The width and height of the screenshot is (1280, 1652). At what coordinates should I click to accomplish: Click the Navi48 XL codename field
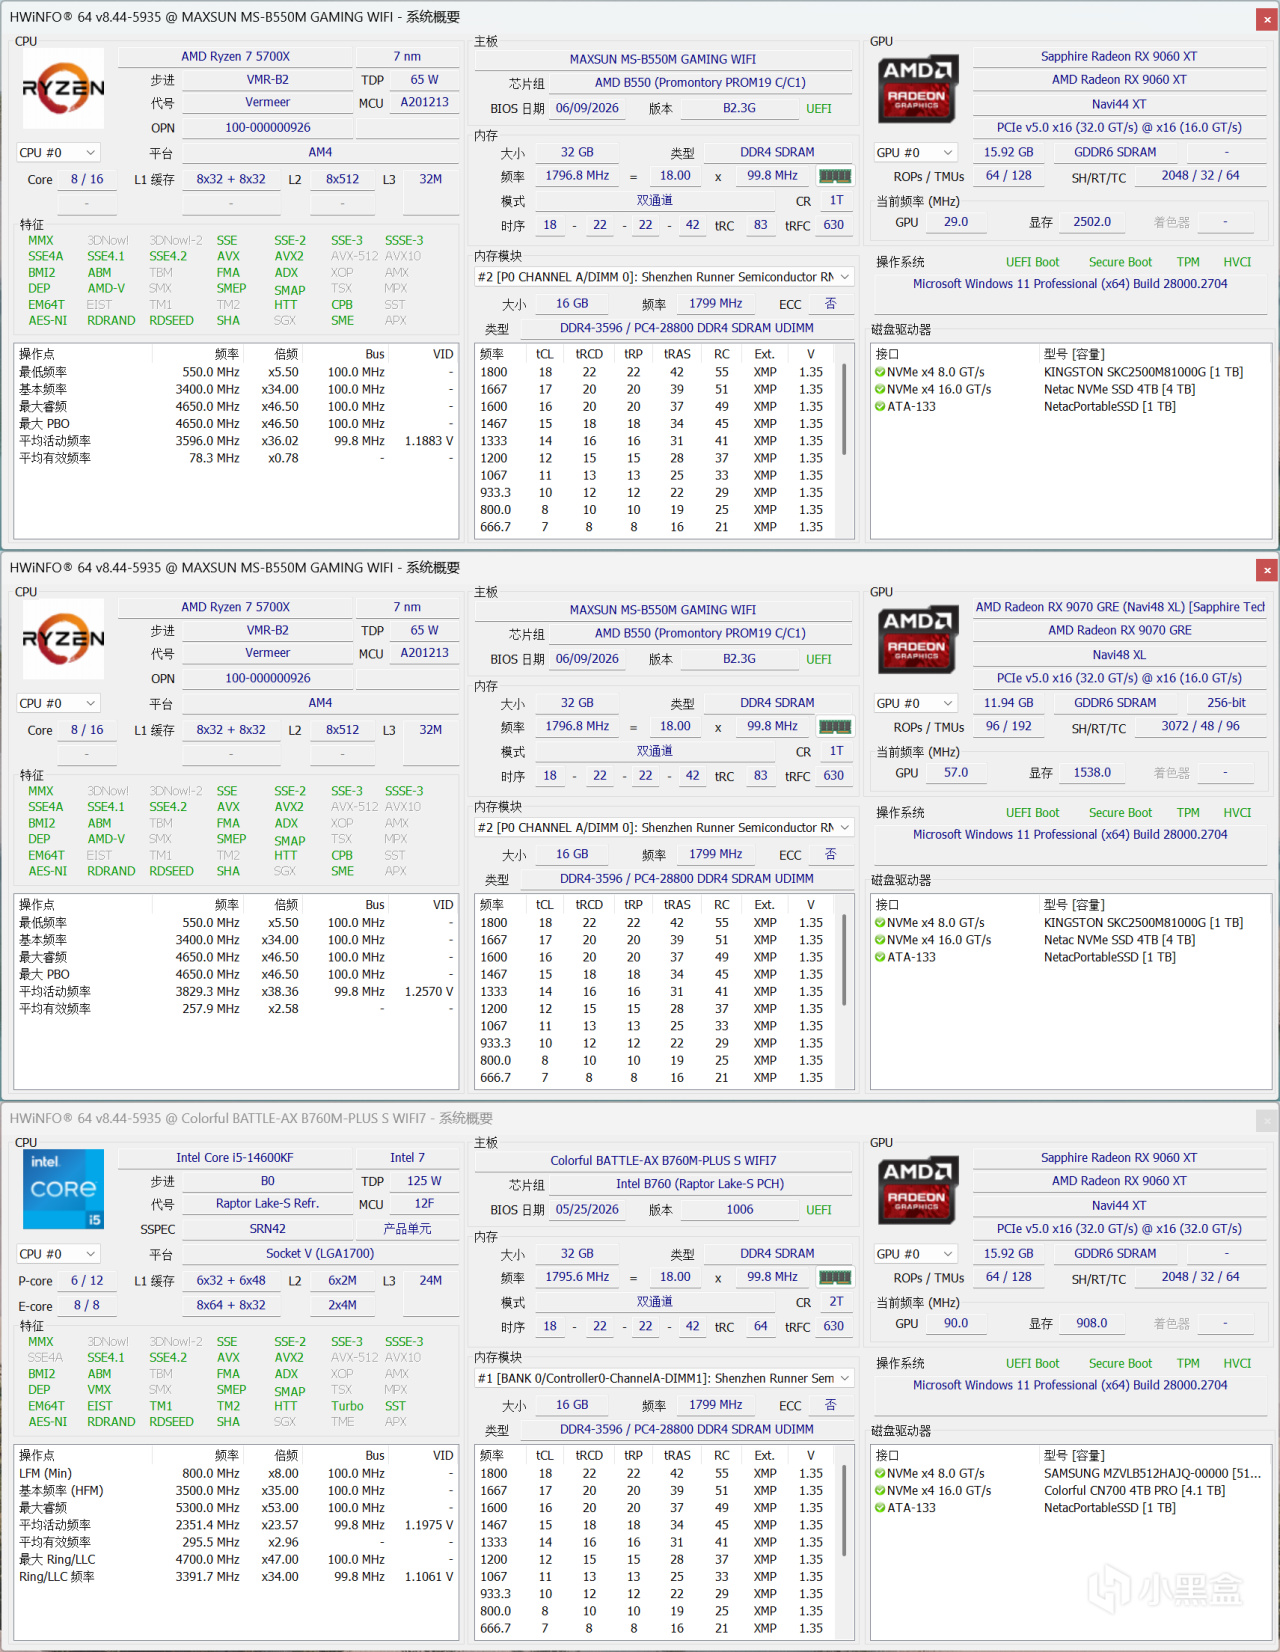[1120, 655]
